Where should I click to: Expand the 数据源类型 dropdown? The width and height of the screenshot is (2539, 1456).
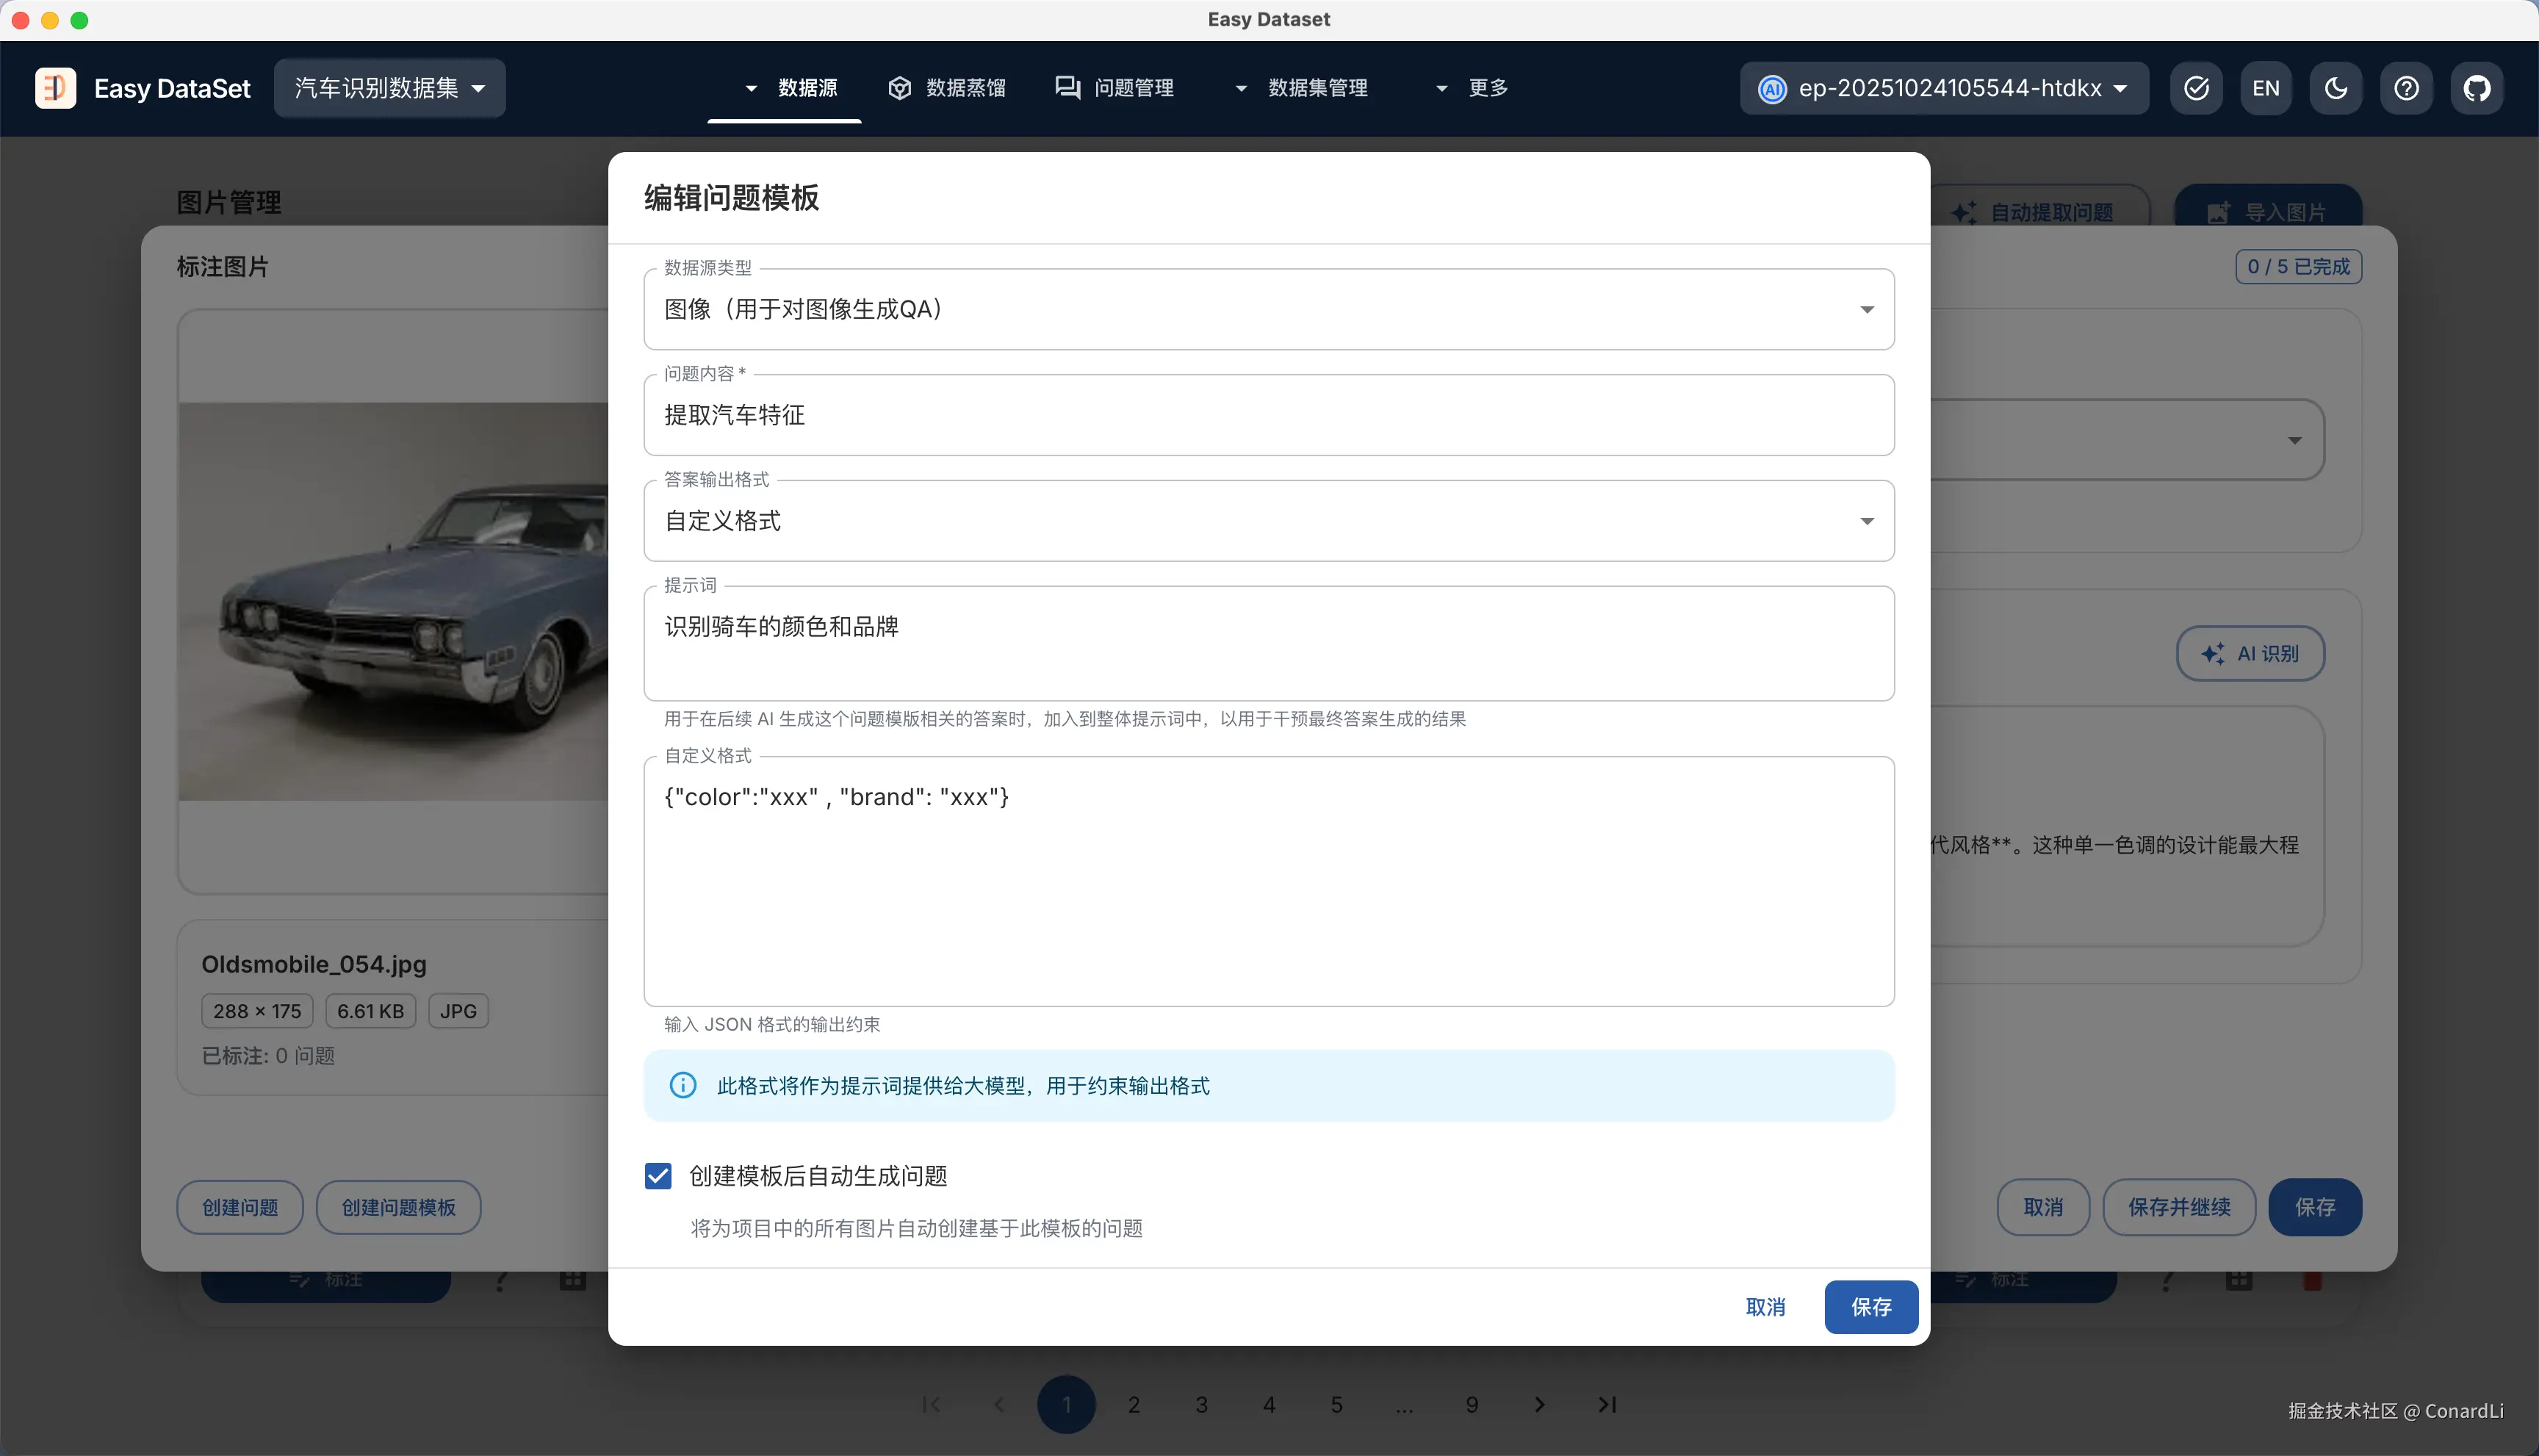tap(1268, 309)
